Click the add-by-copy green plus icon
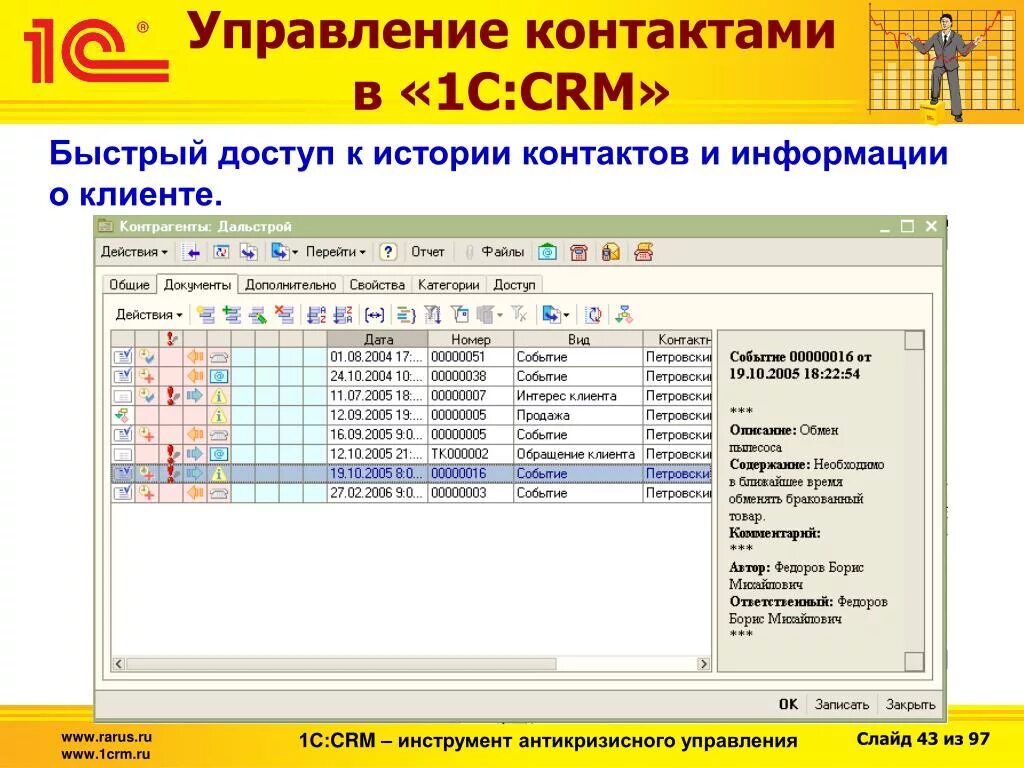The height and width of the screenshot is (768, 1024). tap(231, 315)
